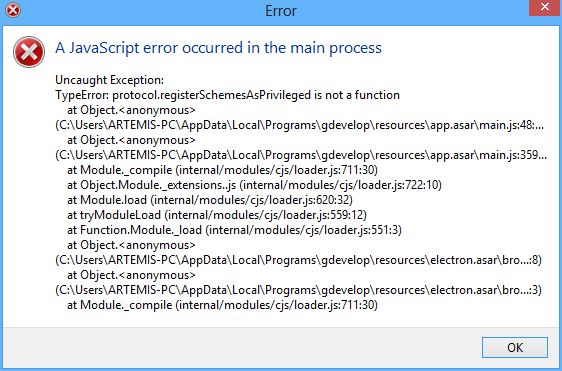The height and width of the screenshot is (371, 562).
Task: Click the Module.load loader.js:620:32 line
Action: [x=210, y=200]
